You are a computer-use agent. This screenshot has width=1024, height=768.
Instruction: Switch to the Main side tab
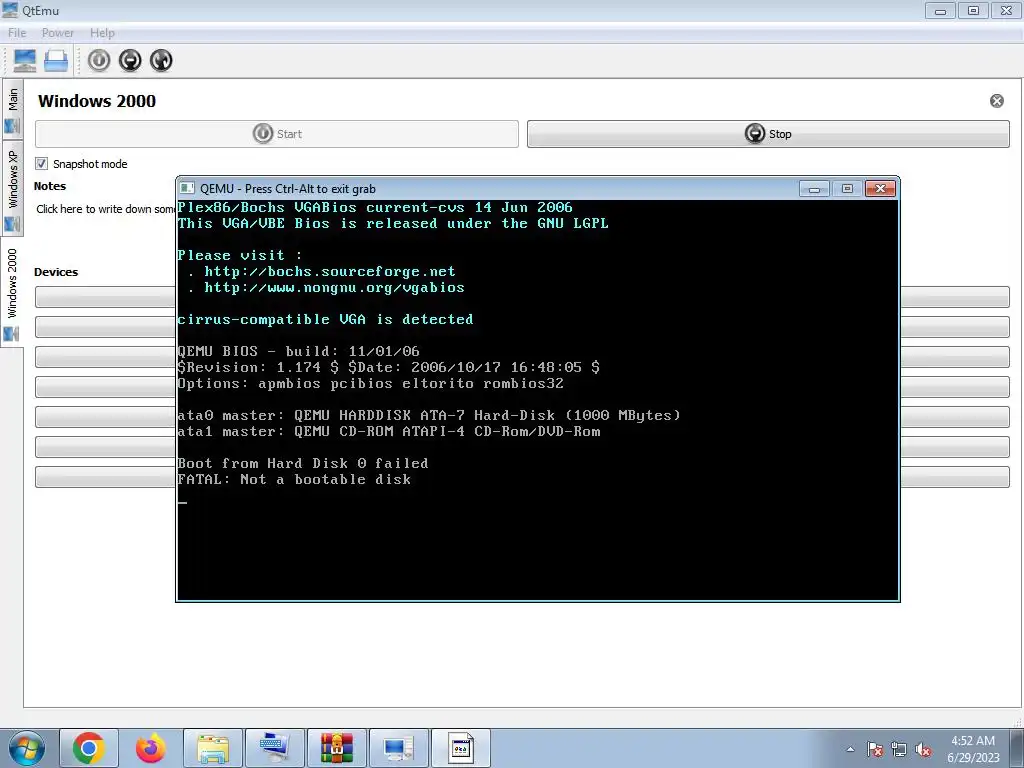[x=12, y=108]
